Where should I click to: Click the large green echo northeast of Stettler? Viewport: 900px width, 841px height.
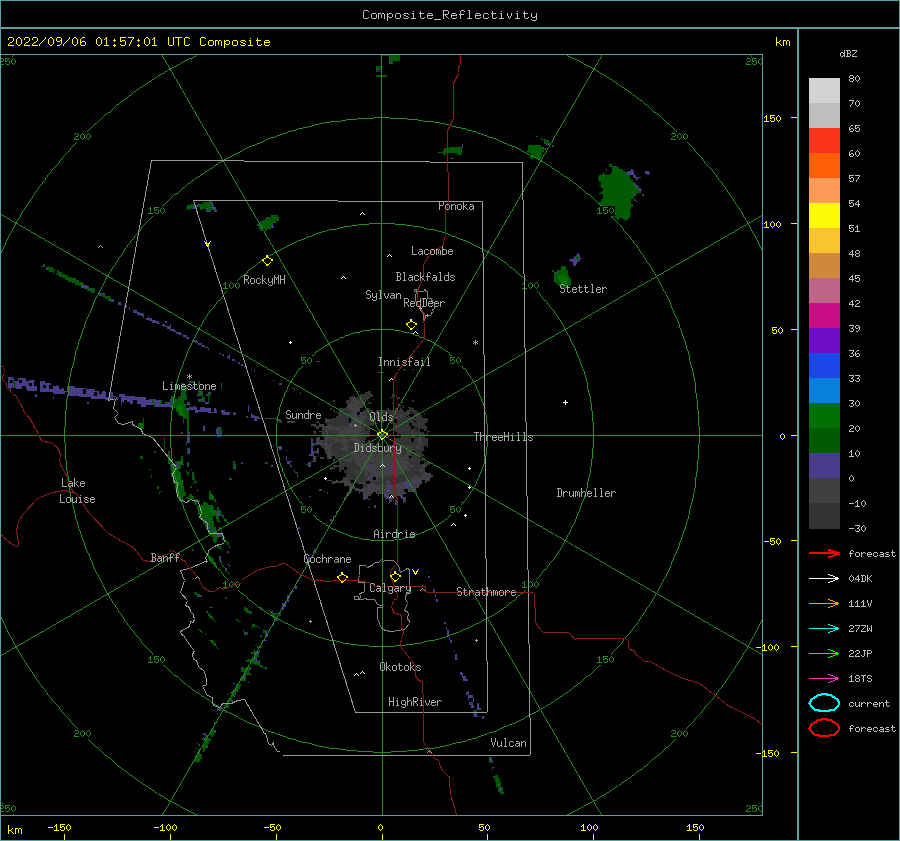(618, 191)
